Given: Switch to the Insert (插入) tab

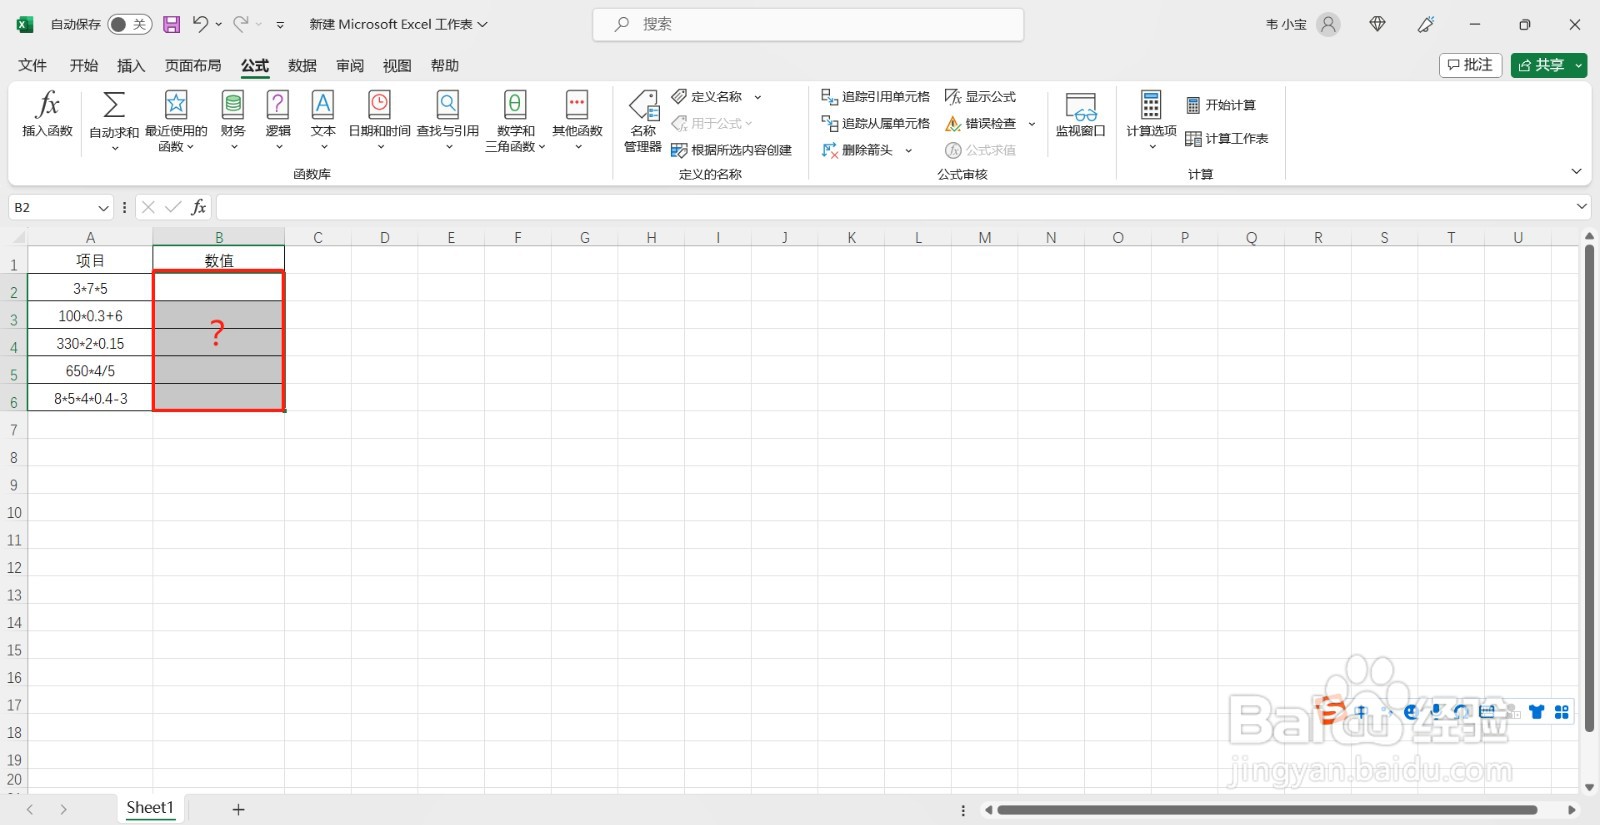Looking at the screenshot, I should click(x=131, y=65).
